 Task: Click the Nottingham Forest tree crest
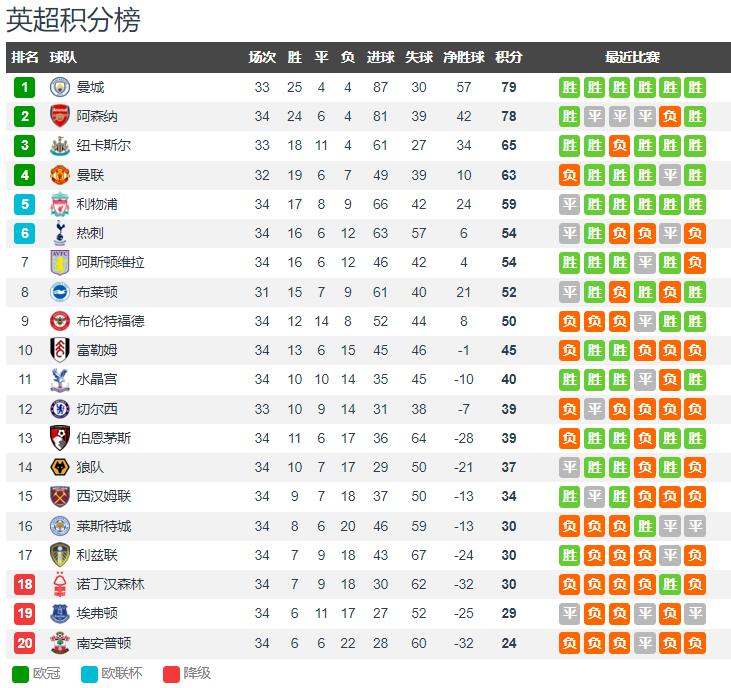[60, 585]
